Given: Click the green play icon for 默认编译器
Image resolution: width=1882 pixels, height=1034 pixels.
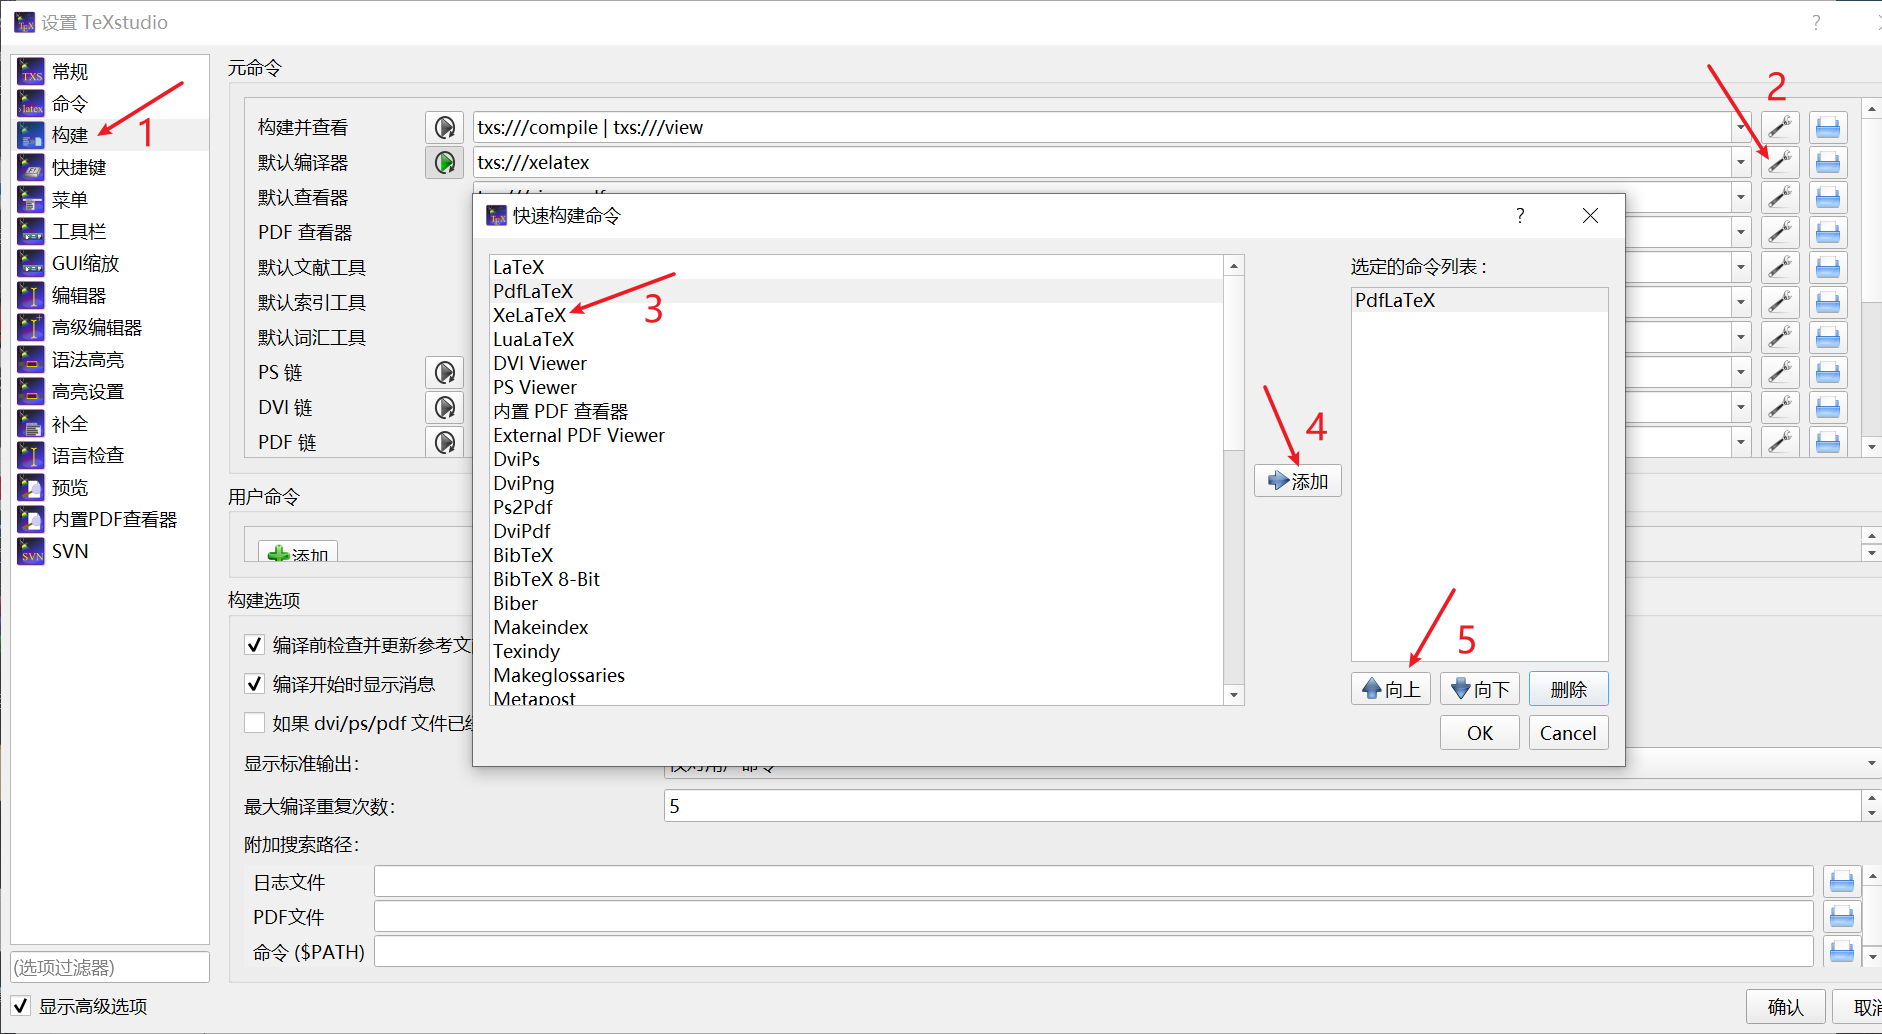Looking at the screenshot, I should 444,162.
